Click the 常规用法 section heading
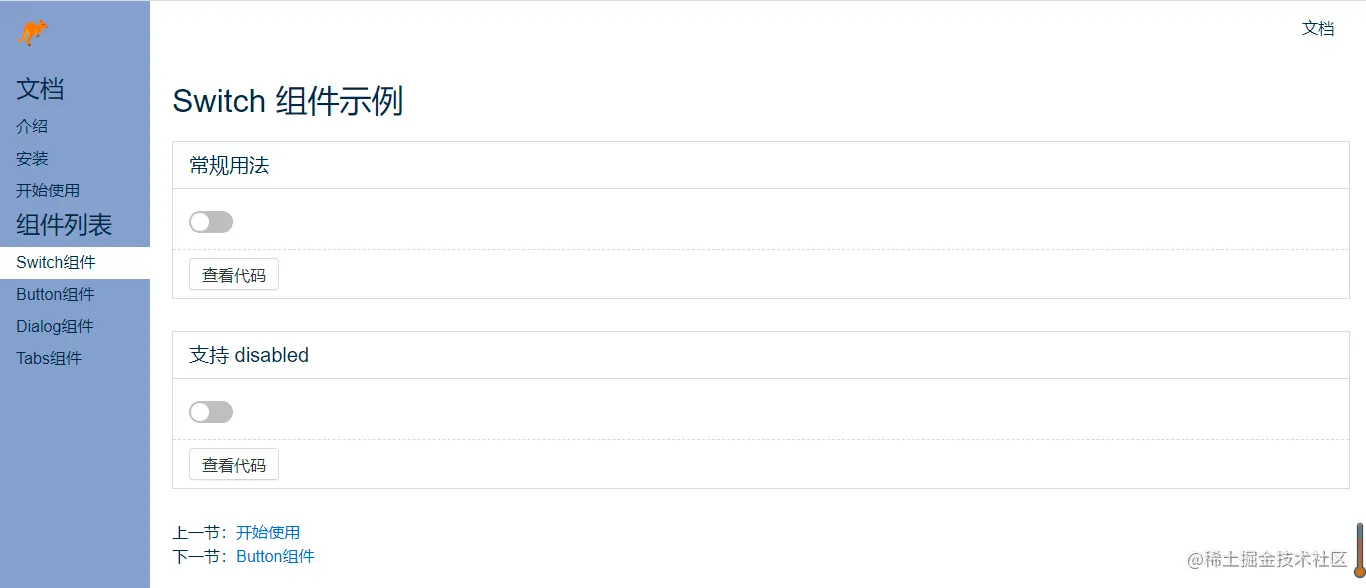 point(229,166)
